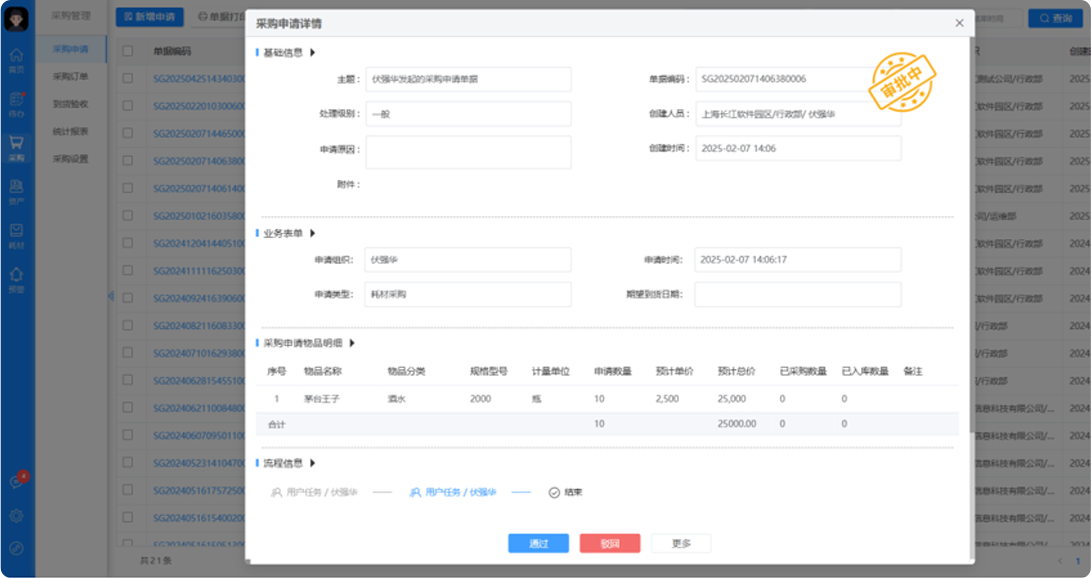Open the 首页 home icon in sidebar
This screenshot has width=1091, height=578.
click(x=16, y=59)
